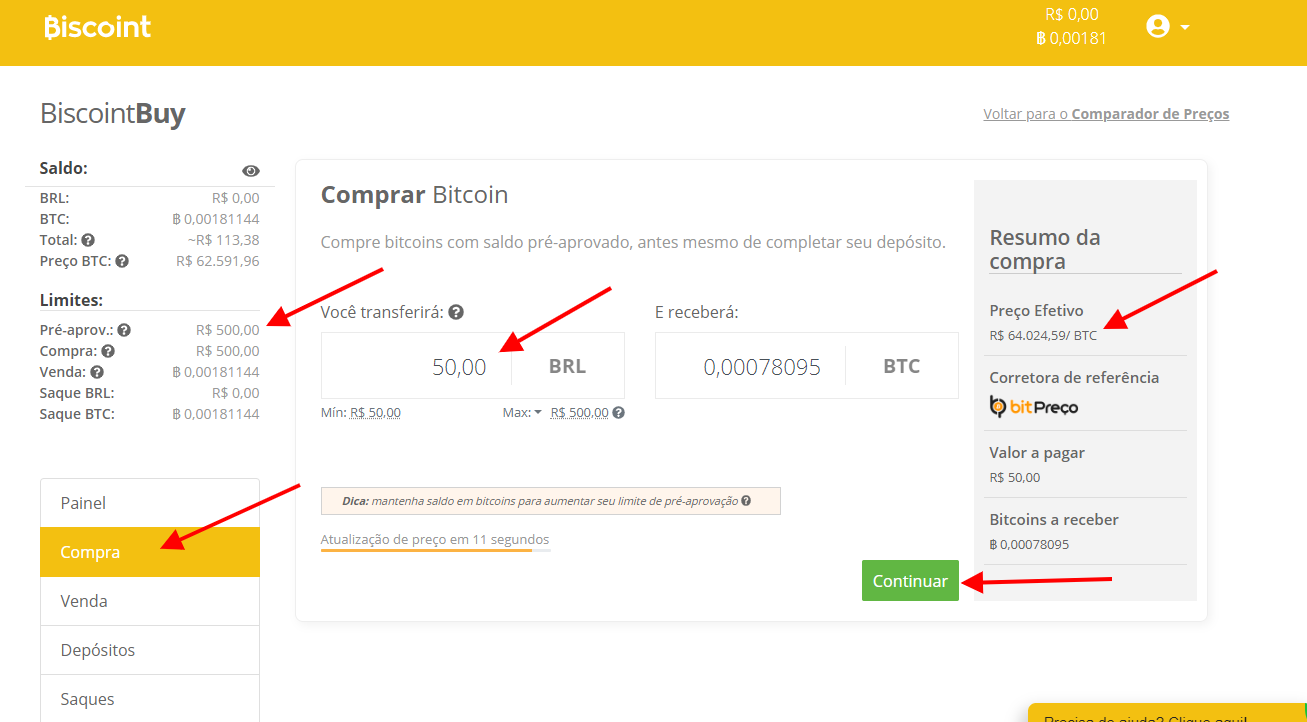The image size is (1307, 722).
Task: Open the help chat widget at bottom
Action: (1167, 713)
